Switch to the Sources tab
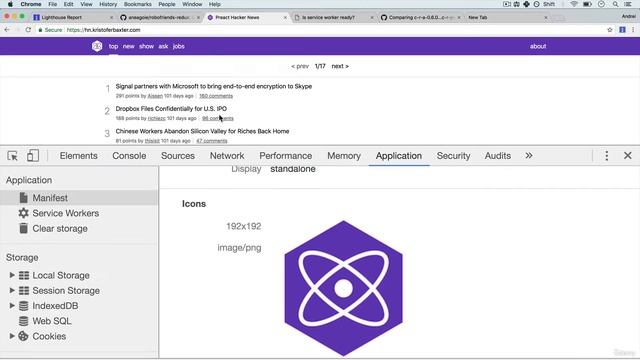Screen dimensions: 640x360 pos(178,156)
